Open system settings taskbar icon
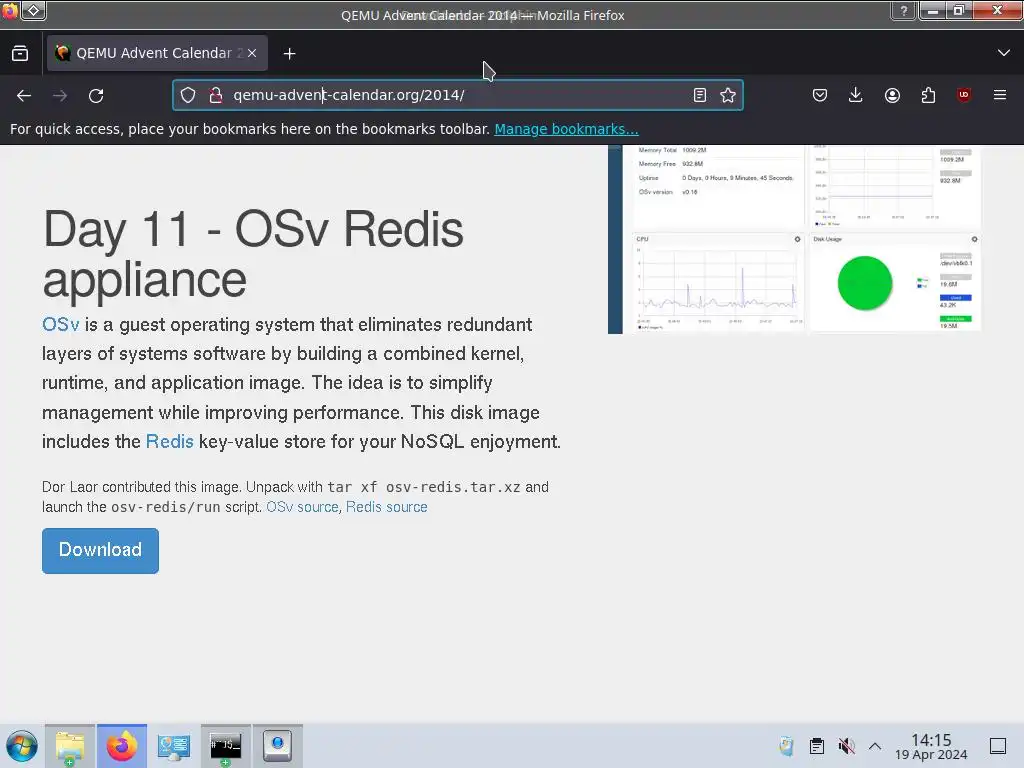1024x768 pixels. tap(174, 746)
